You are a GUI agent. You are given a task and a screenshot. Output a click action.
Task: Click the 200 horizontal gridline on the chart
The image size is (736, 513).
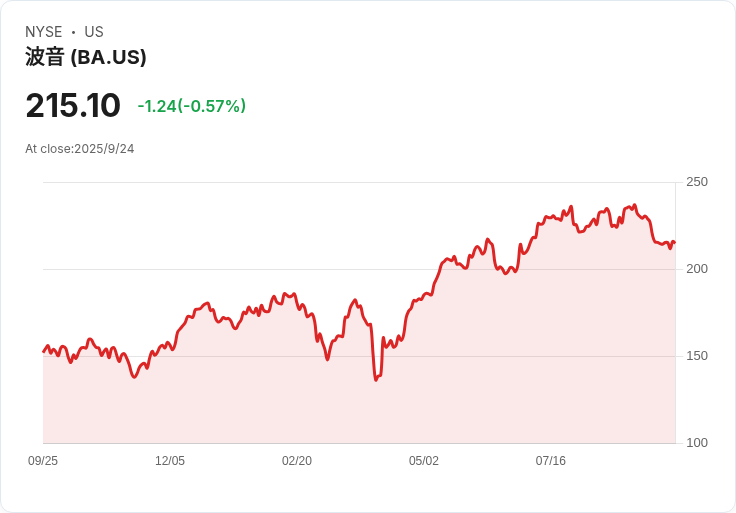point(250,269)
